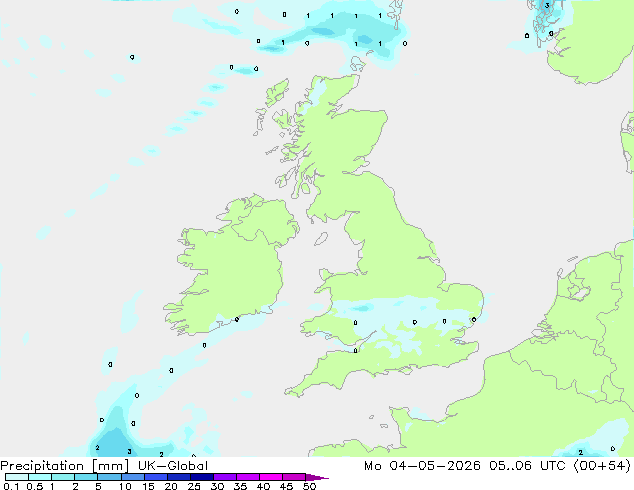Click the '45' legend scale label
634x490 pixels.
(286, 486)
